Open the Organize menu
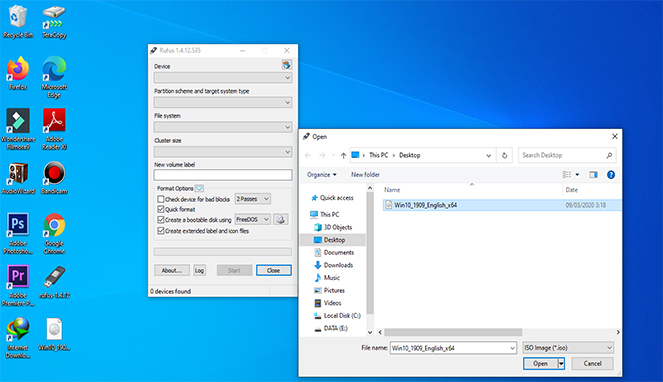The height and width of the screenshot is (382, 663). pyautogui.click(x=321, y=175)
